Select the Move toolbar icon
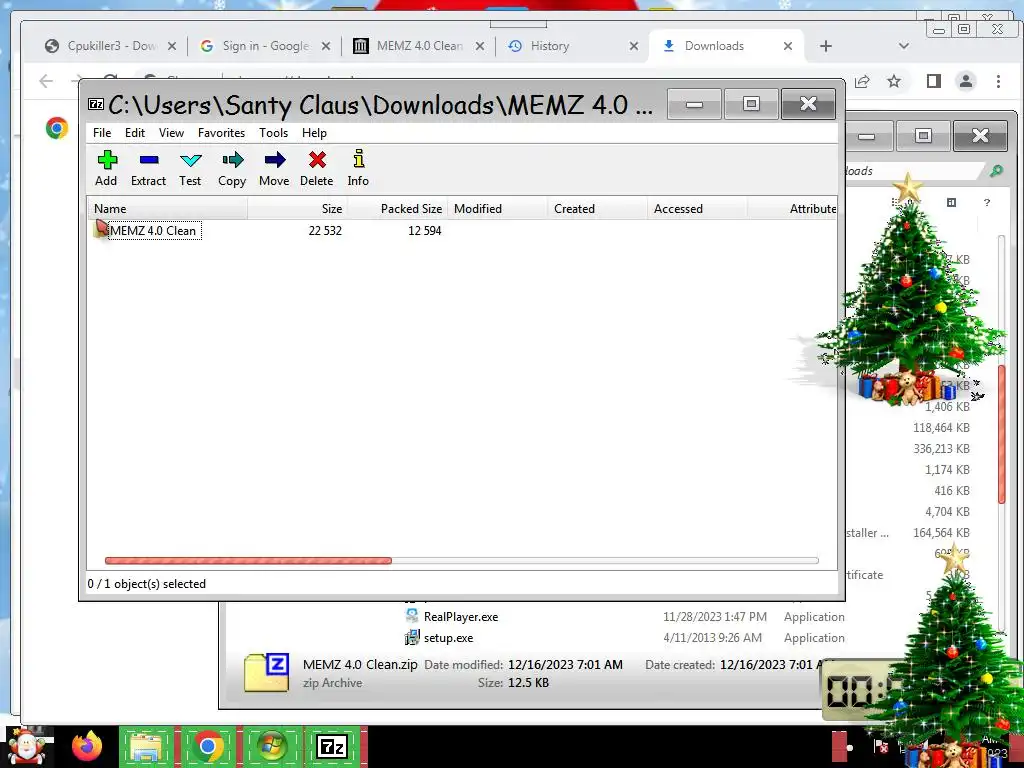Image resolution: width=1024 pixels, height=768 pixels. pyautogui.click(x=274, y=168)
